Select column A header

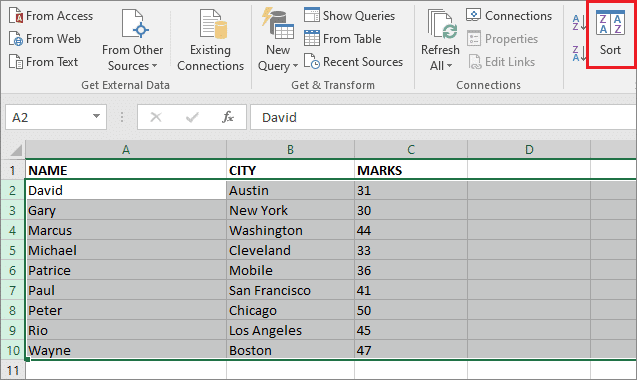click(126, 150)
